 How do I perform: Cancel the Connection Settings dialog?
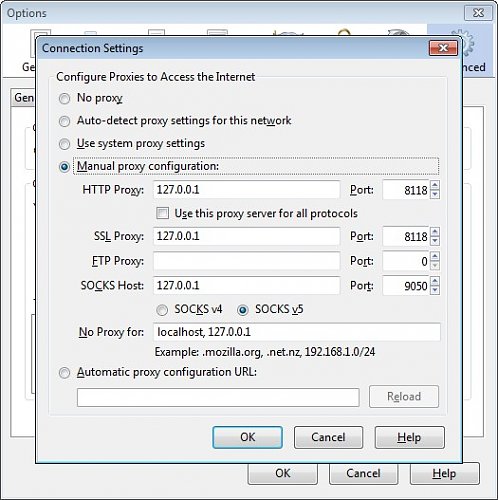coord(328,437)
